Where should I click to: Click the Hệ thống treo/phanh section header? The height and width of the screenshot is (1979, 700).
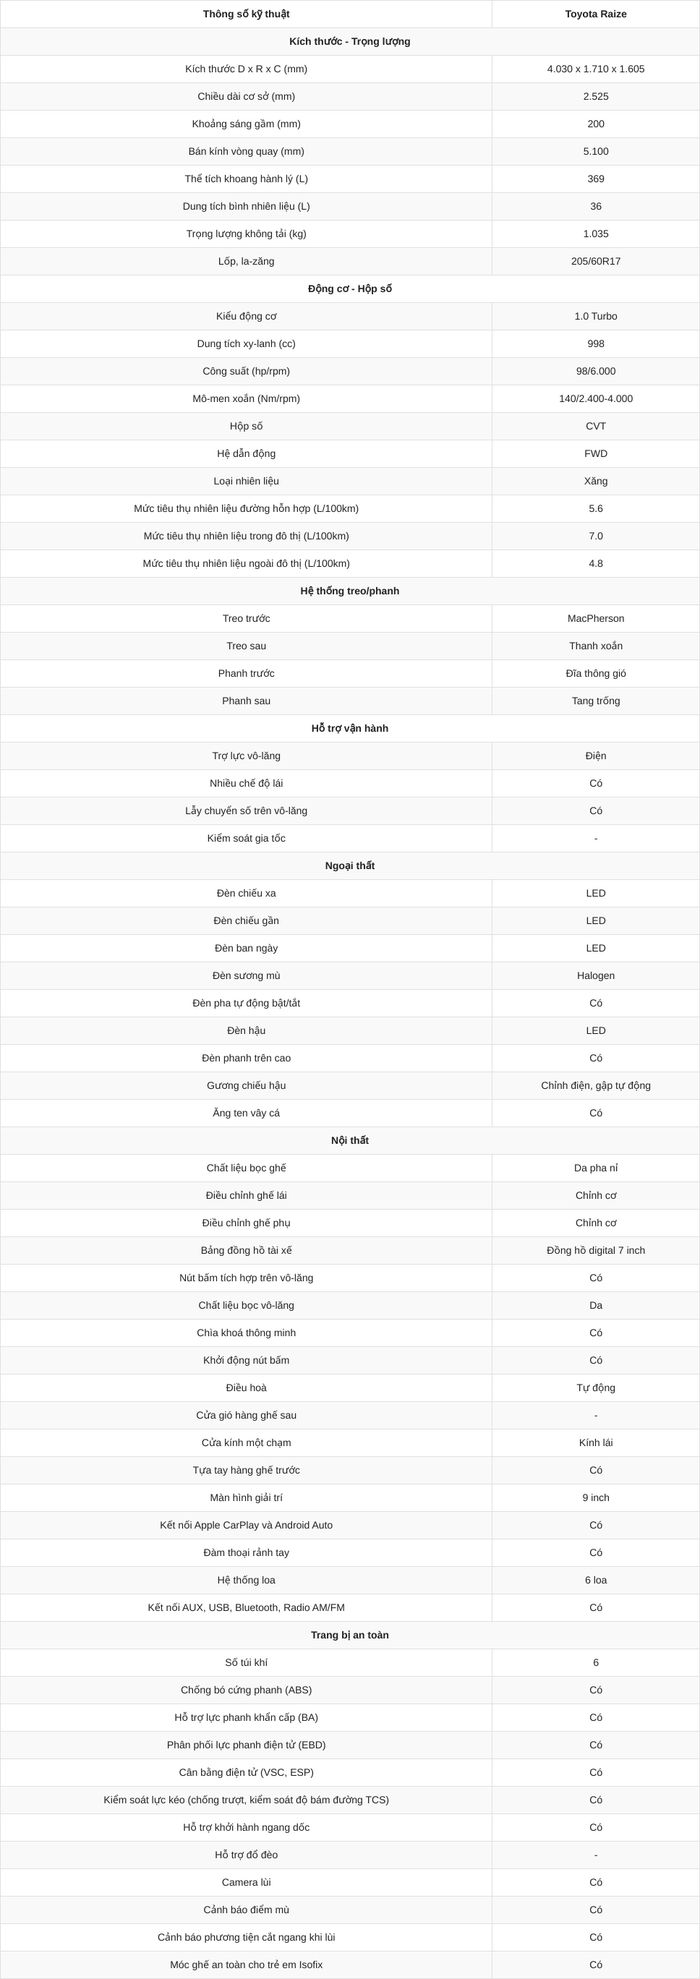(x=350, y=591)
